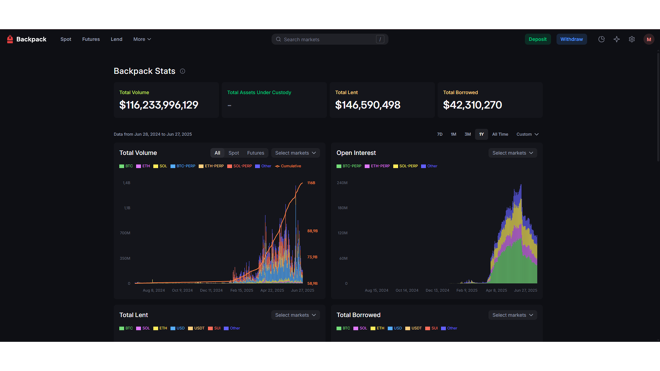660x371 pixels.
Task: Open the Futures navigation item
Action: click(x=91, y=39)
